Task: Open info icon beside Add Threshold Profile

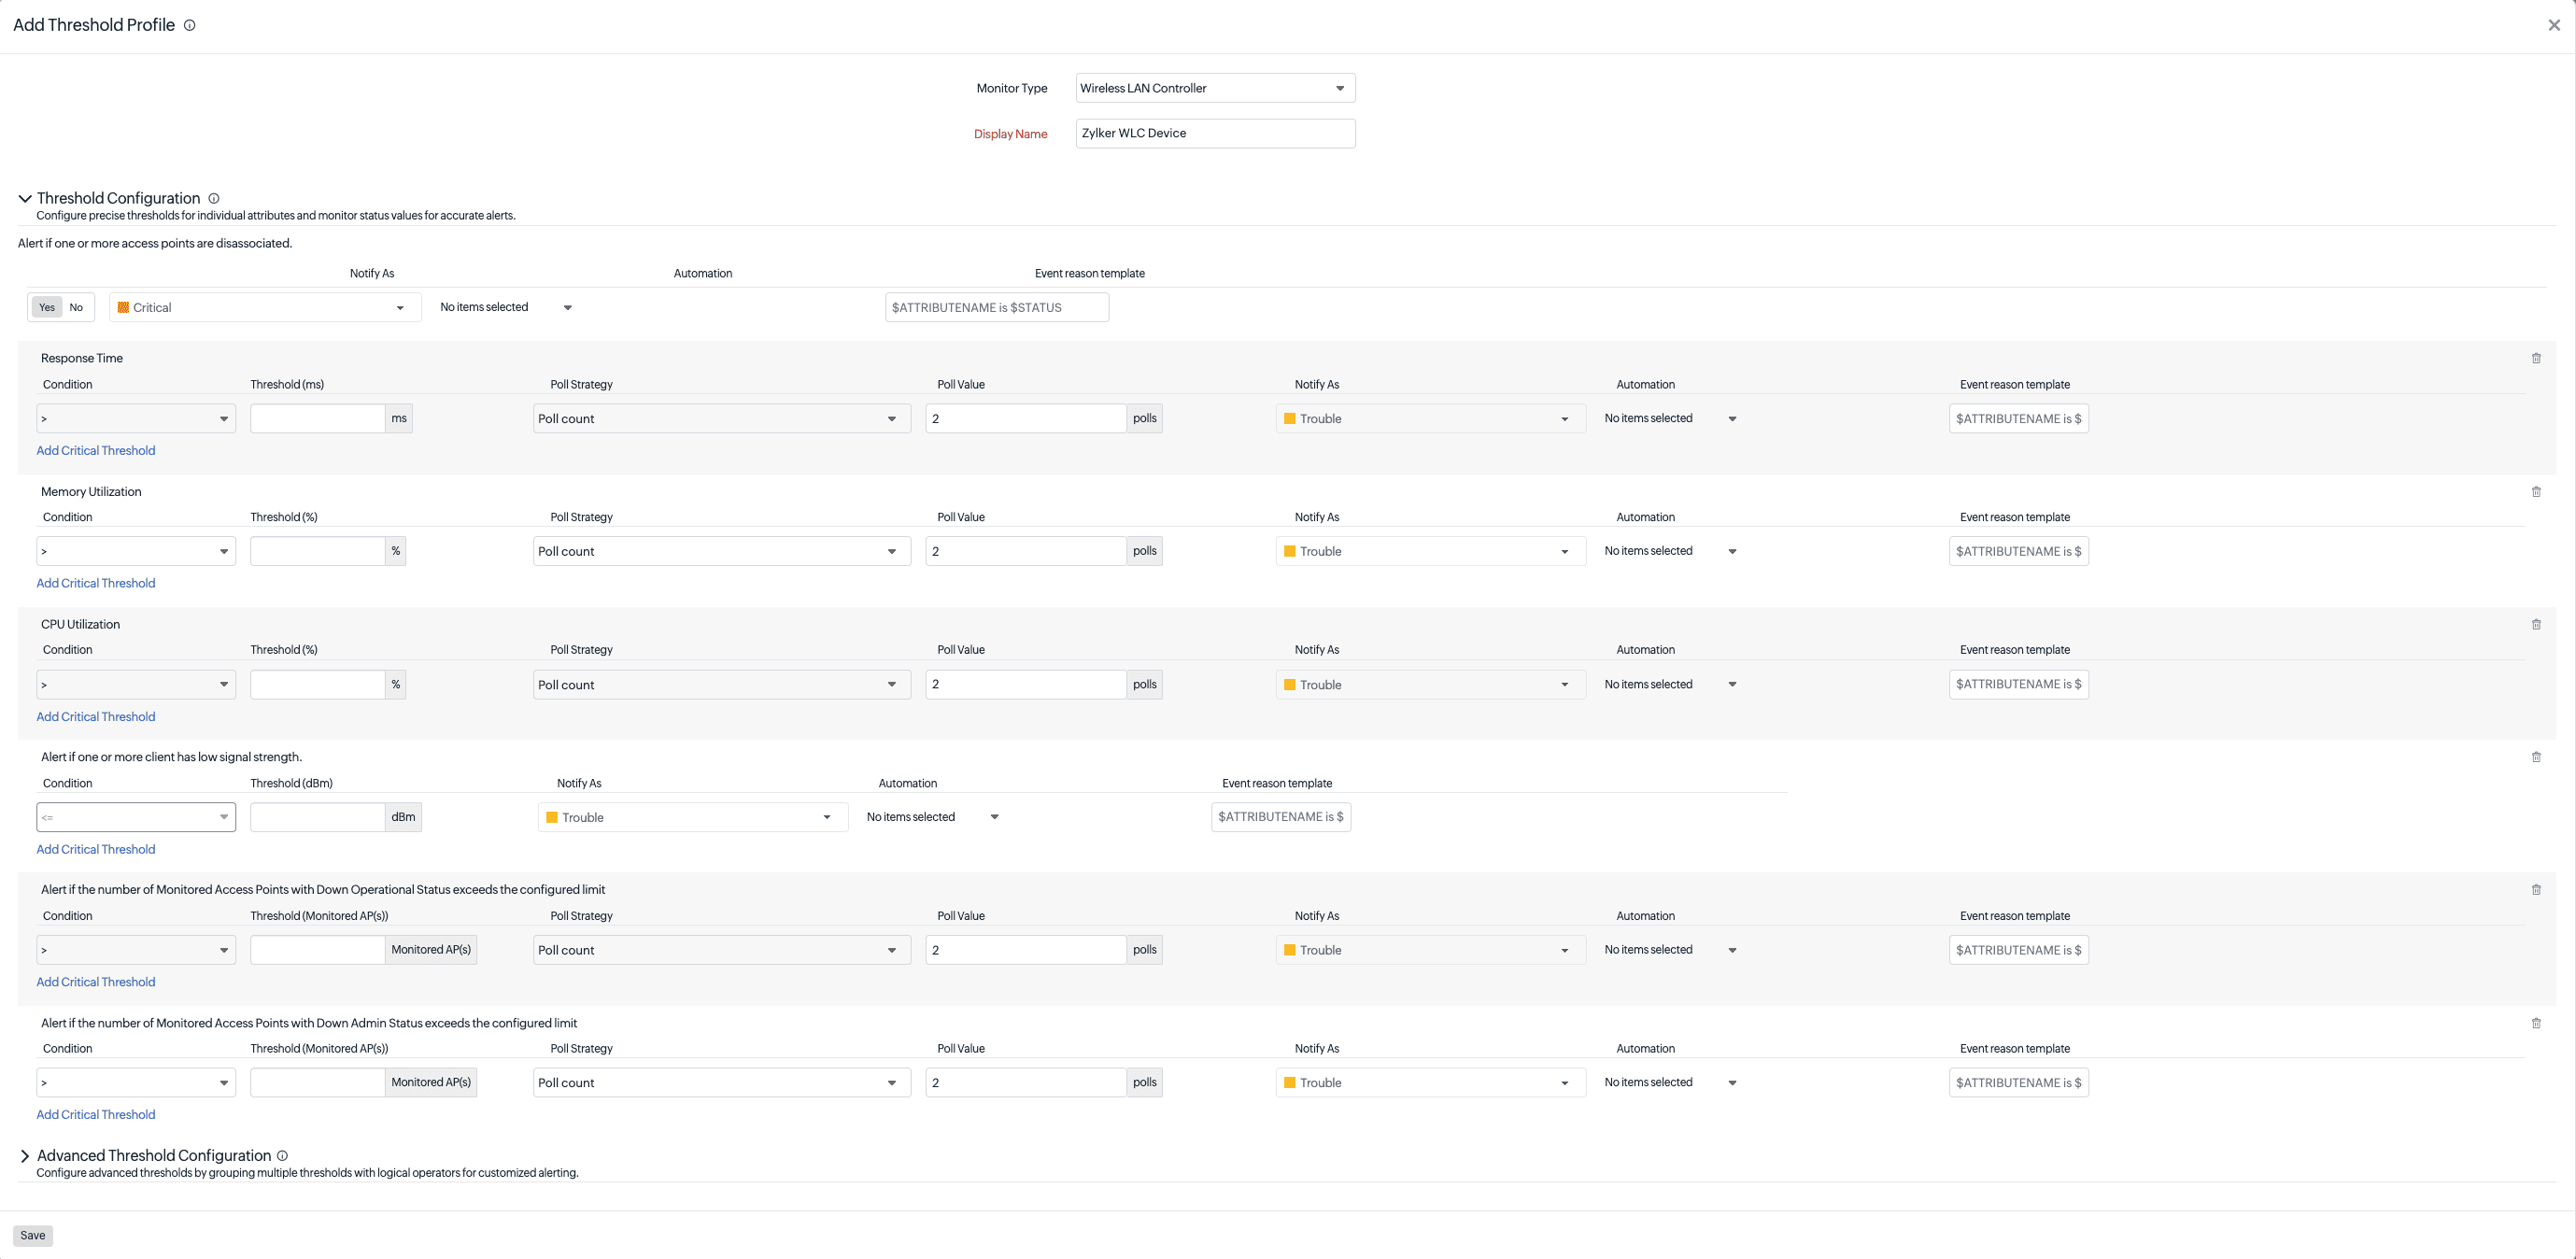Action: pyautogui.click(x=189, y=25)
